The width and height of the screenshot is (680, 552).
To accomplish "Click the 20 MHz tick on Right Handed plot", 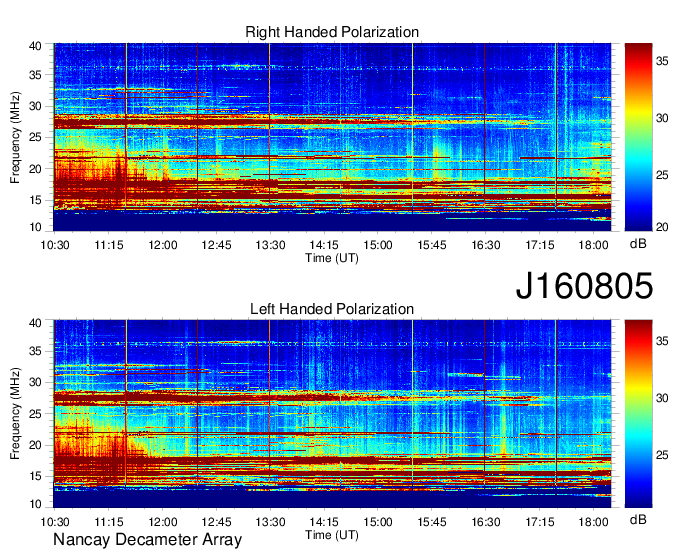I will [36, 169].
